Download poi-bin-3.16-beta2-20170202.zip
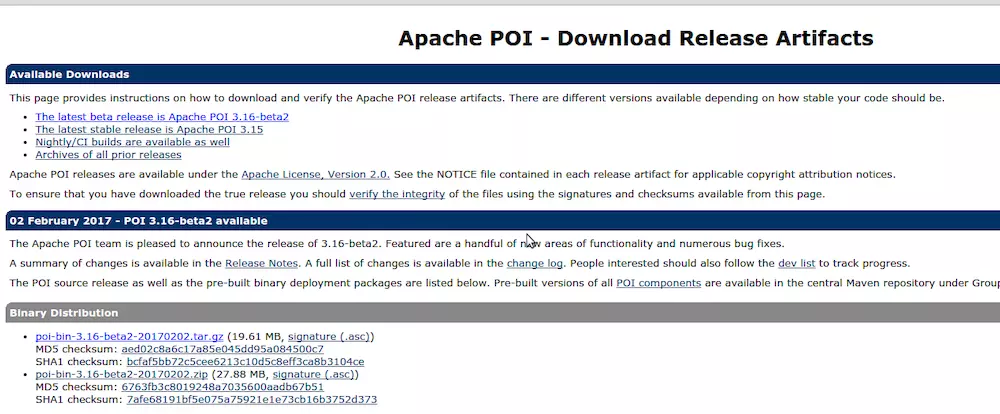Viewport: 1000px width, 414px height. coord(122,374)
